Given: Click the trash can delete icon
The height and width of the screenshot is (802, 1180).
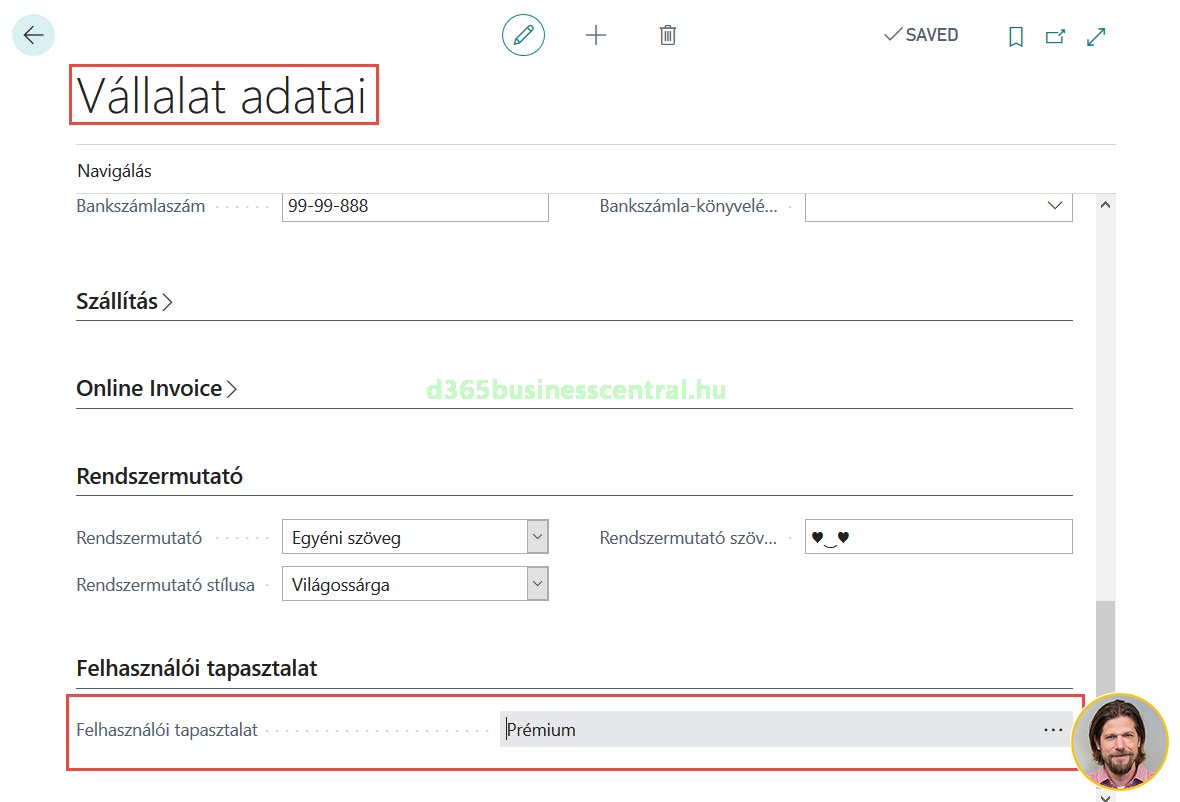Looking at the screenshot, I should point(668,36).
